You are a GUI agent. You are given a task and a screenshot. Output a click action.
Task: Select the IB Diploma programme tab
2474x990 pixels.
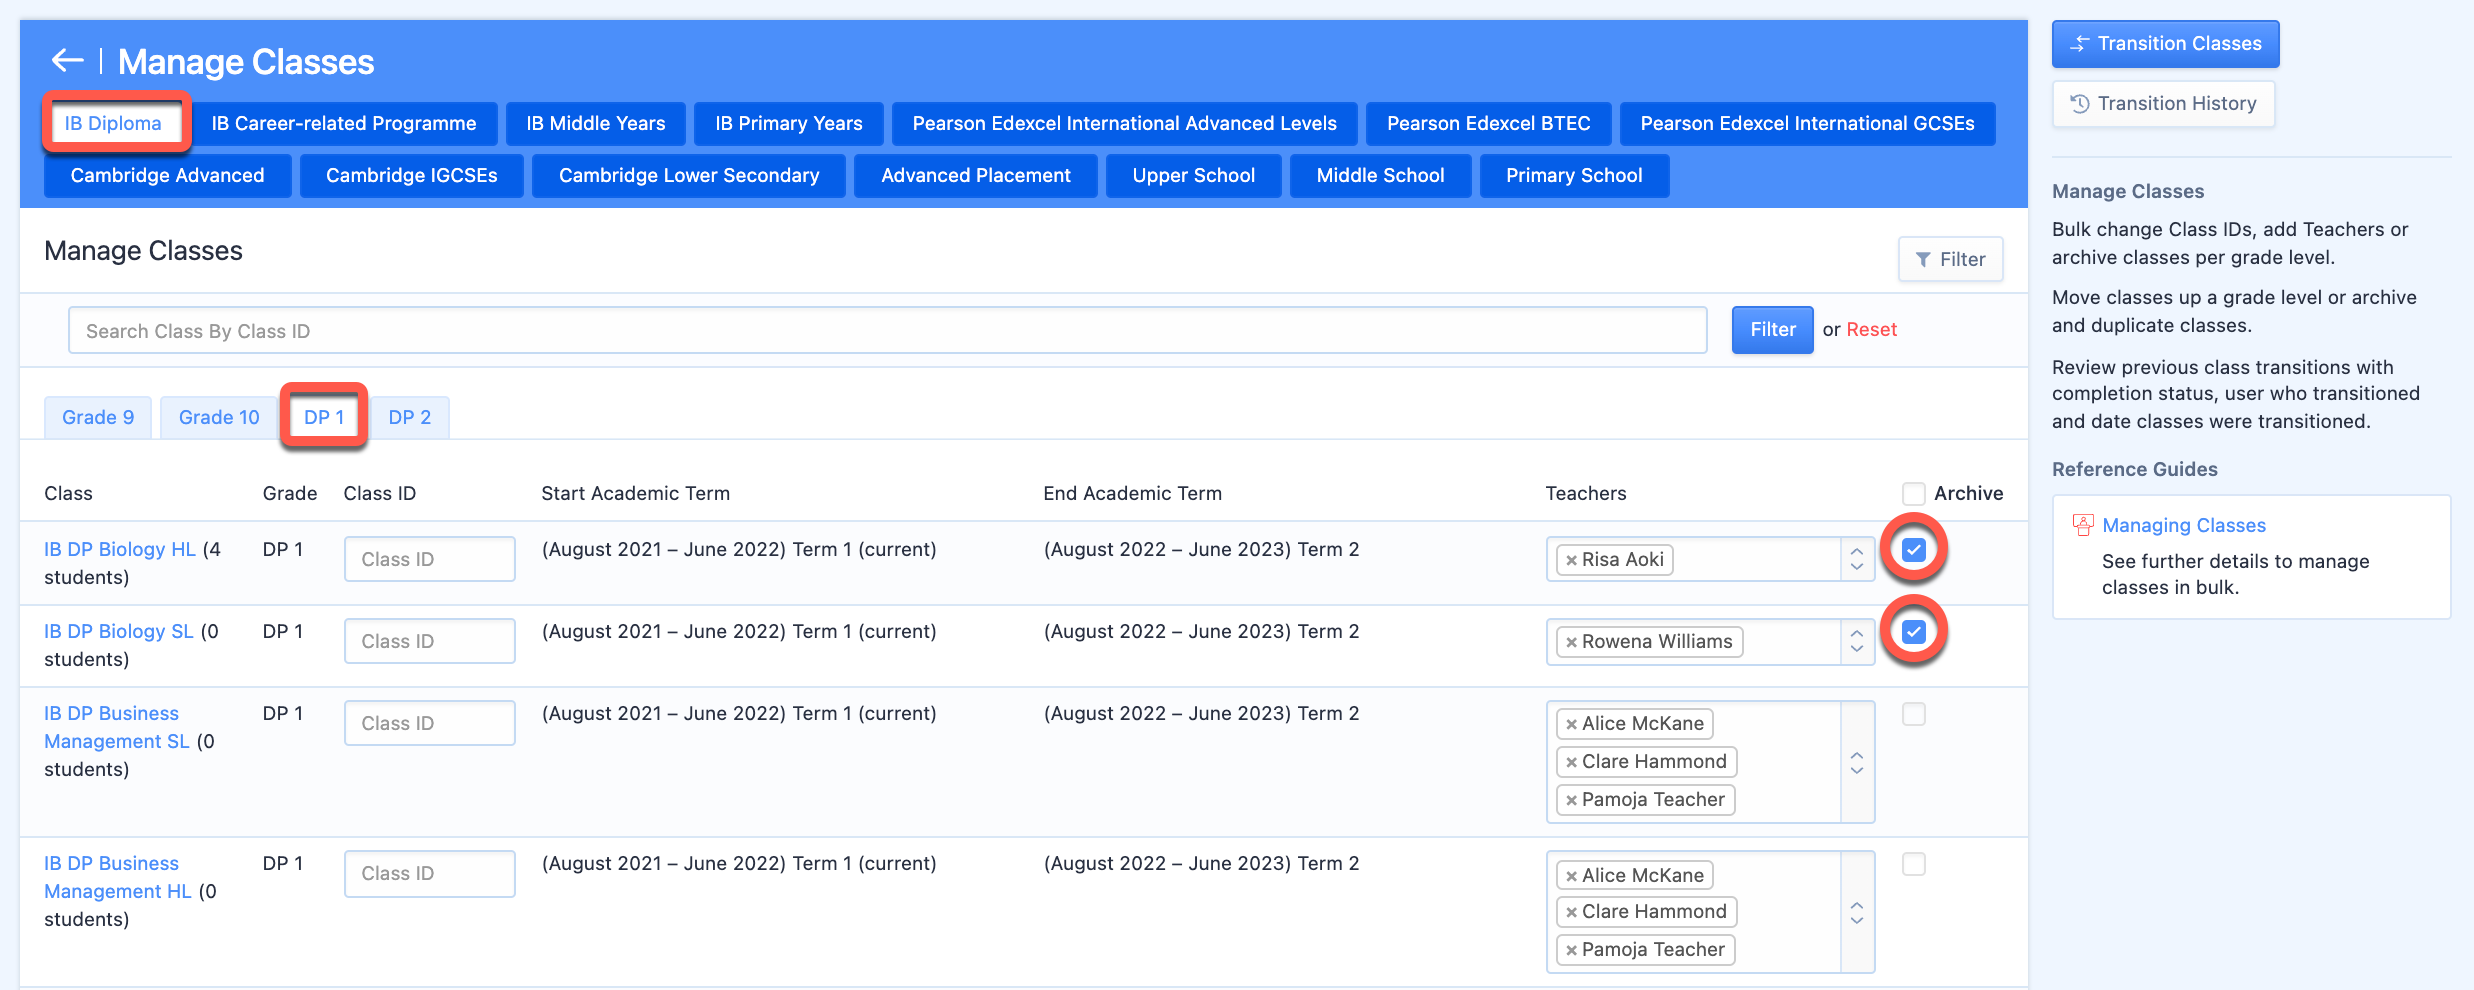click(114, 123)
